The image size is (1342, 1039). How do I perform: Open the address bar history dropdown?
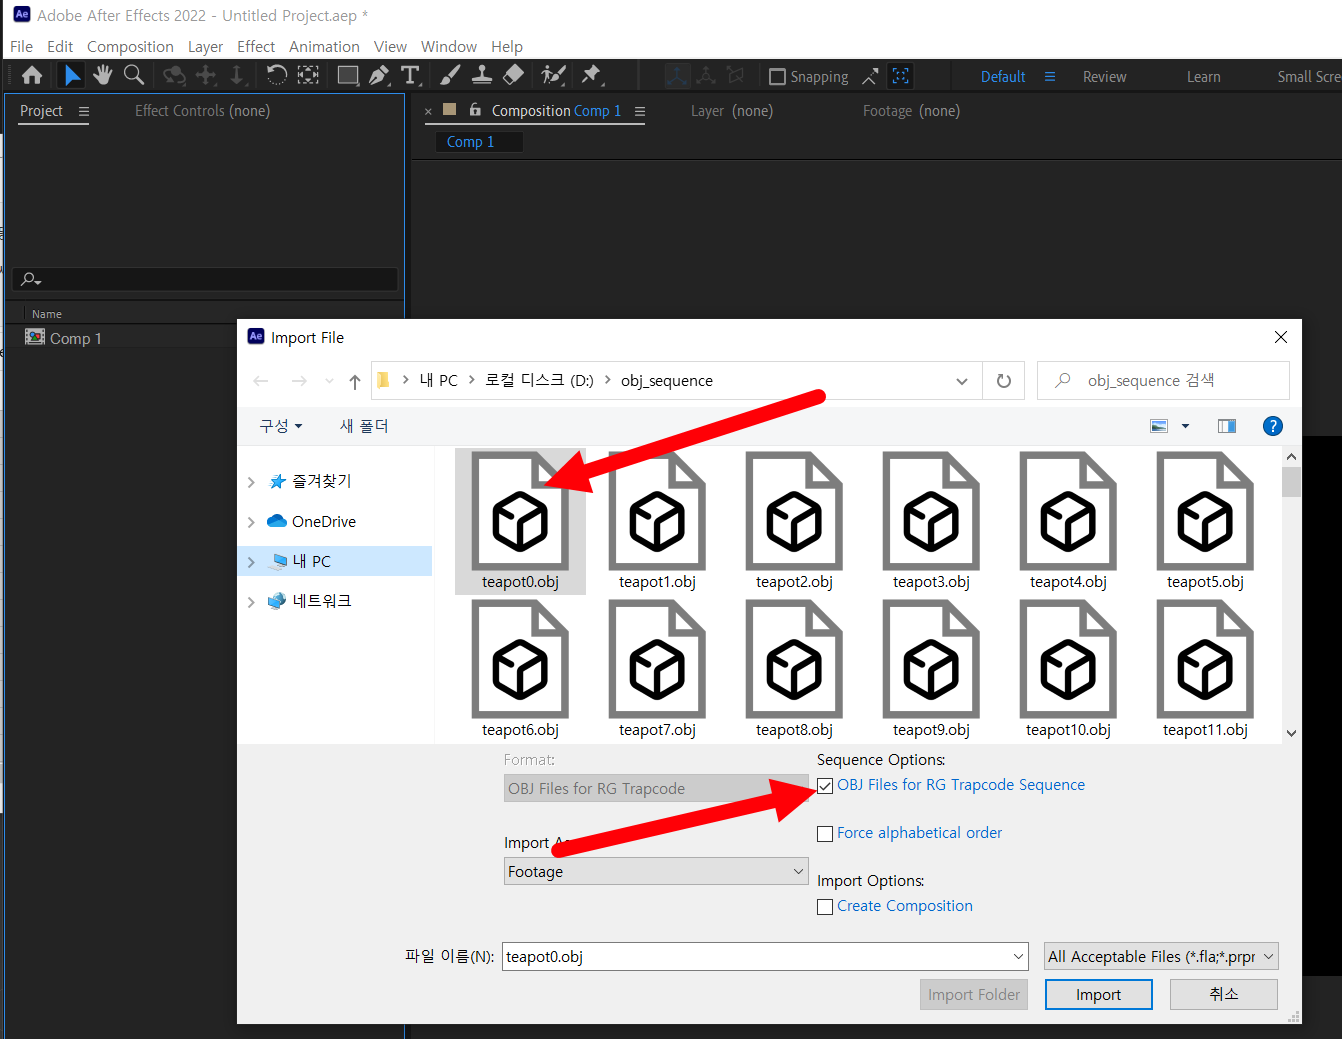[x=962, y=381]
